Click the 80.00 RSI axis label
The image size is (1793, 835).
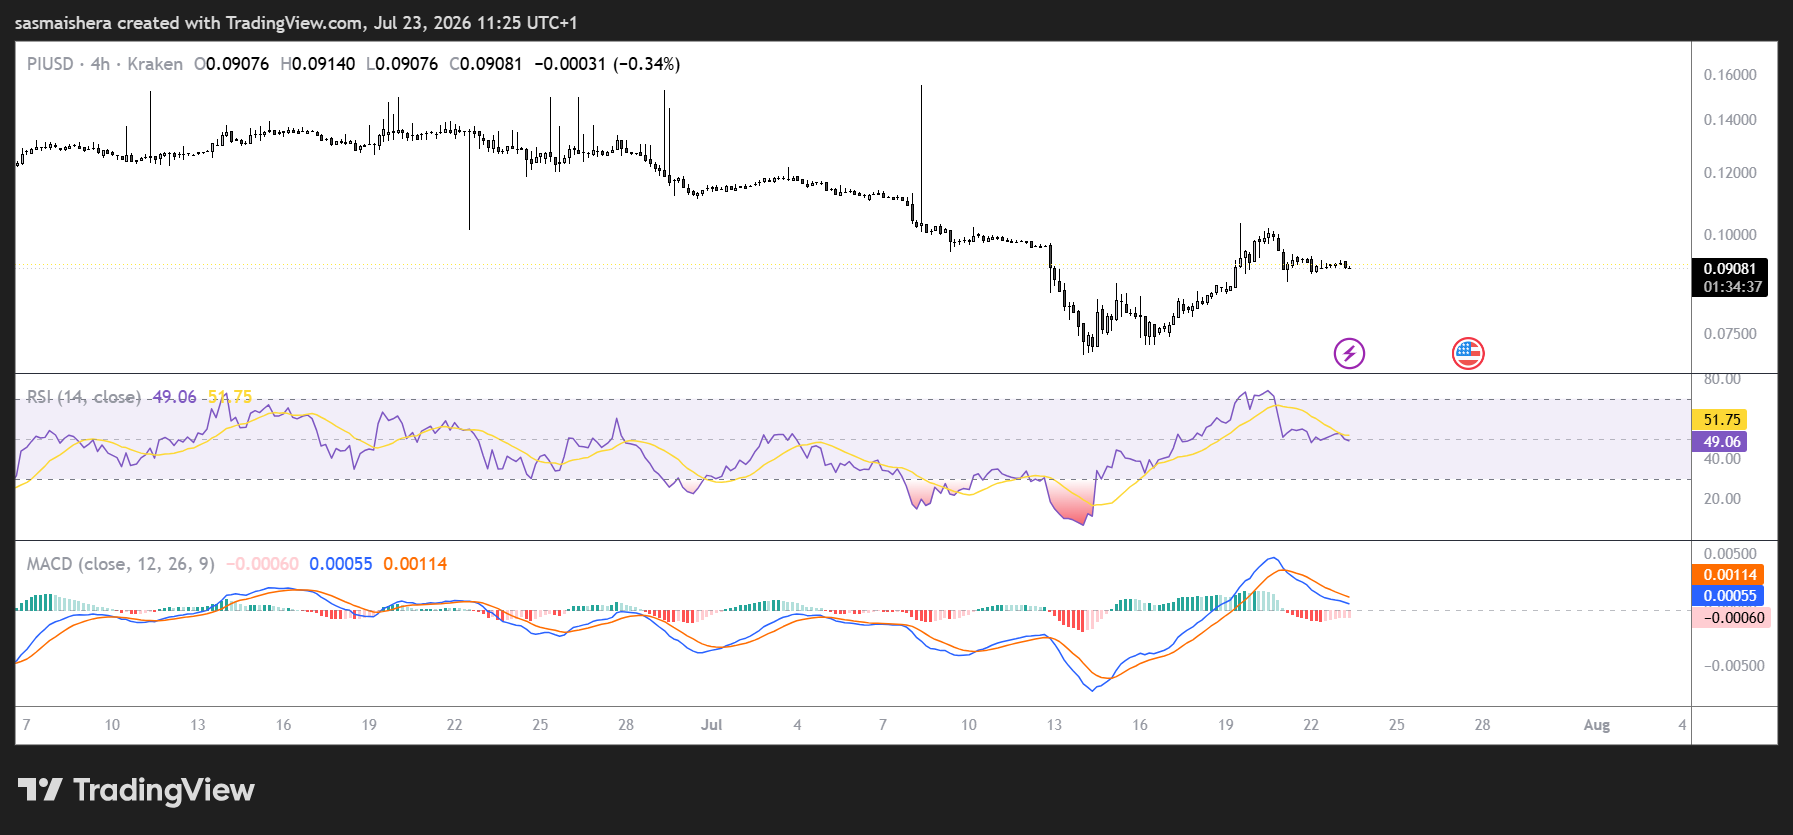1722,380
